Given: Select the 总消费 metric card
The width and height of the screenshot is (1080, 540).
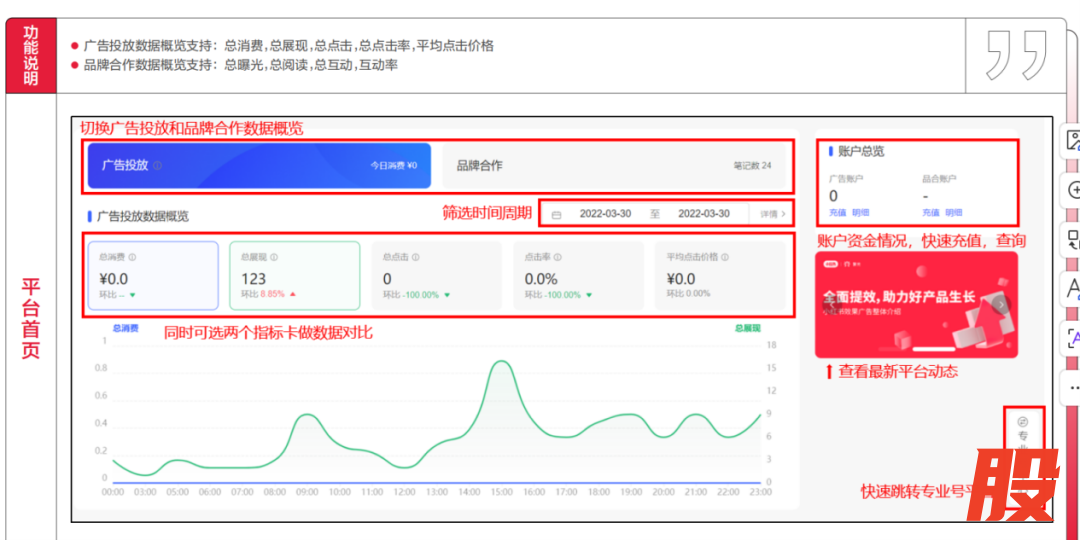Looking at the screenshot, I should (153, 276).
